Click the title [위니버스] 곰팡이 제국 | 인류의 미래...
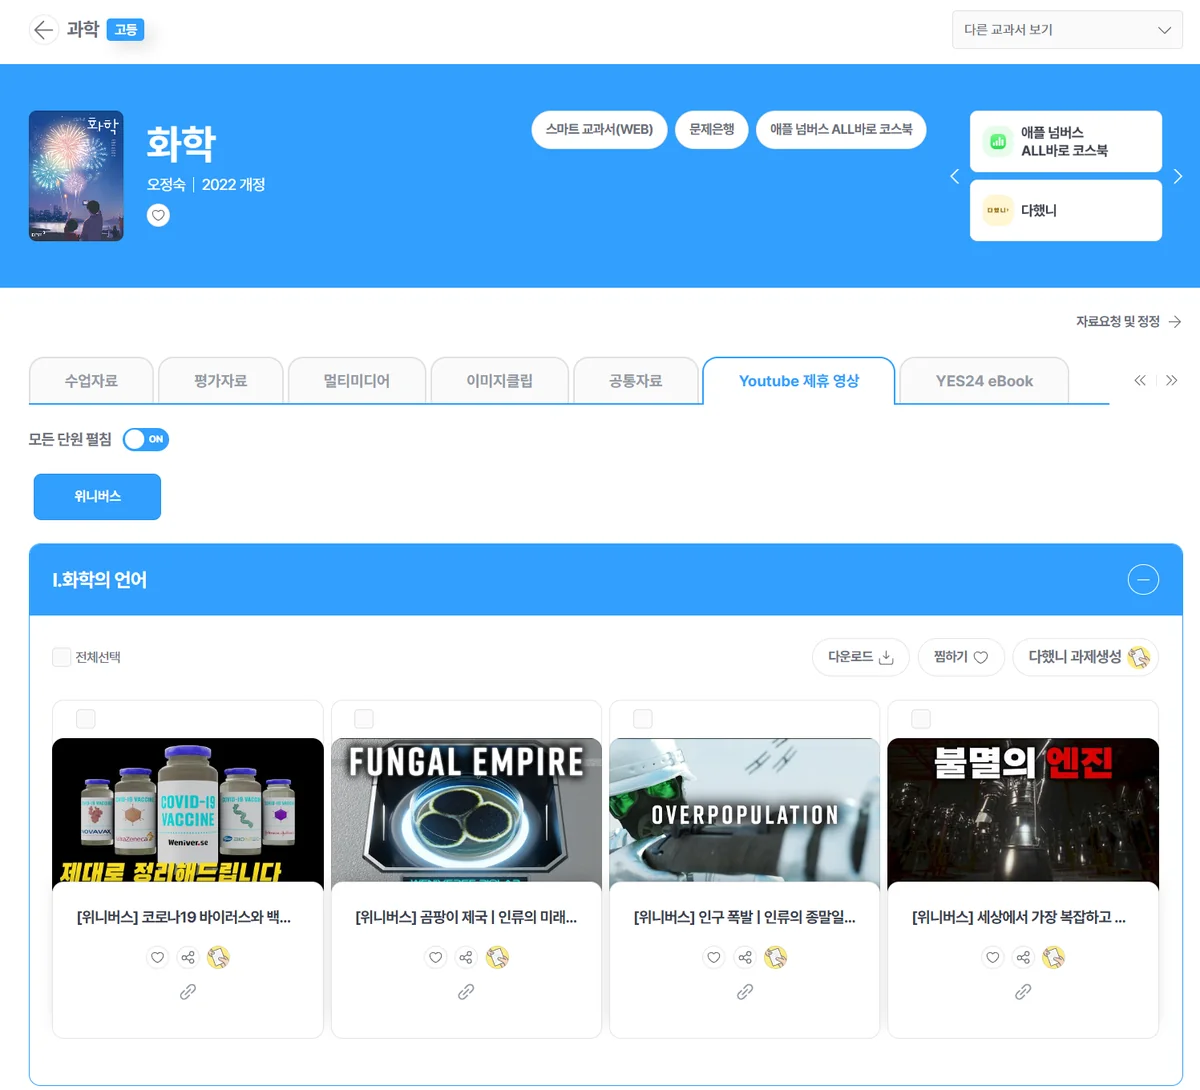Screen dimensions: 1200x1090 click(466, 917)
